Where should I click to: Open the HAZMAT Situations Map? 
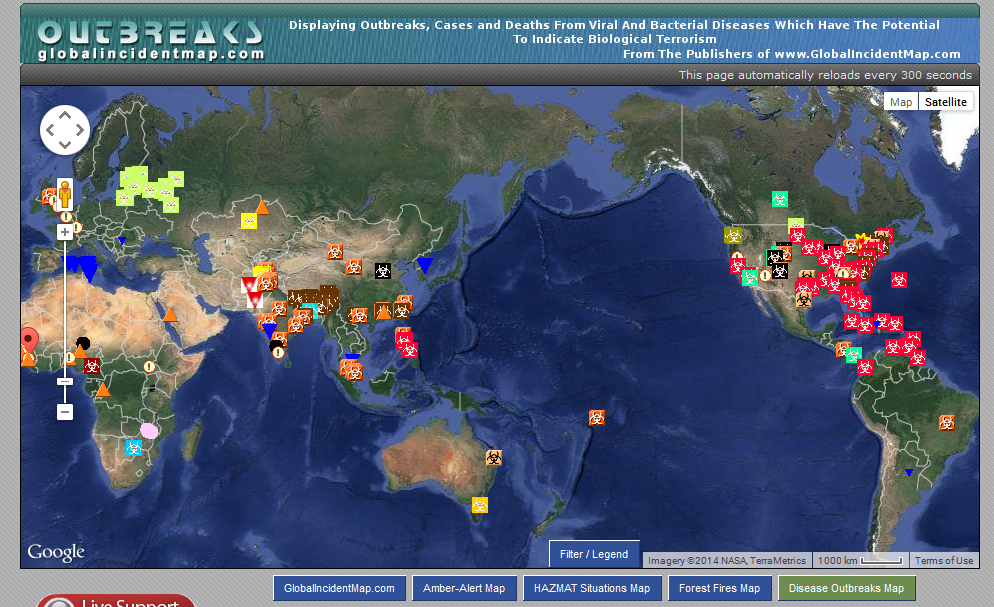coord(593,588)
